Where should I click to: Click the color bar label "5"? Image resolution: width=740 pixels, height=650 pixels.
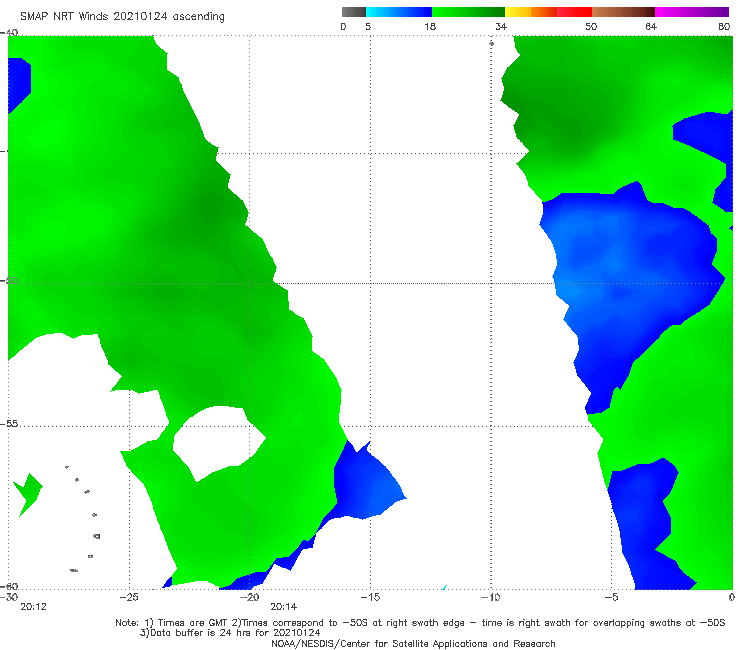tap(368, 26)
